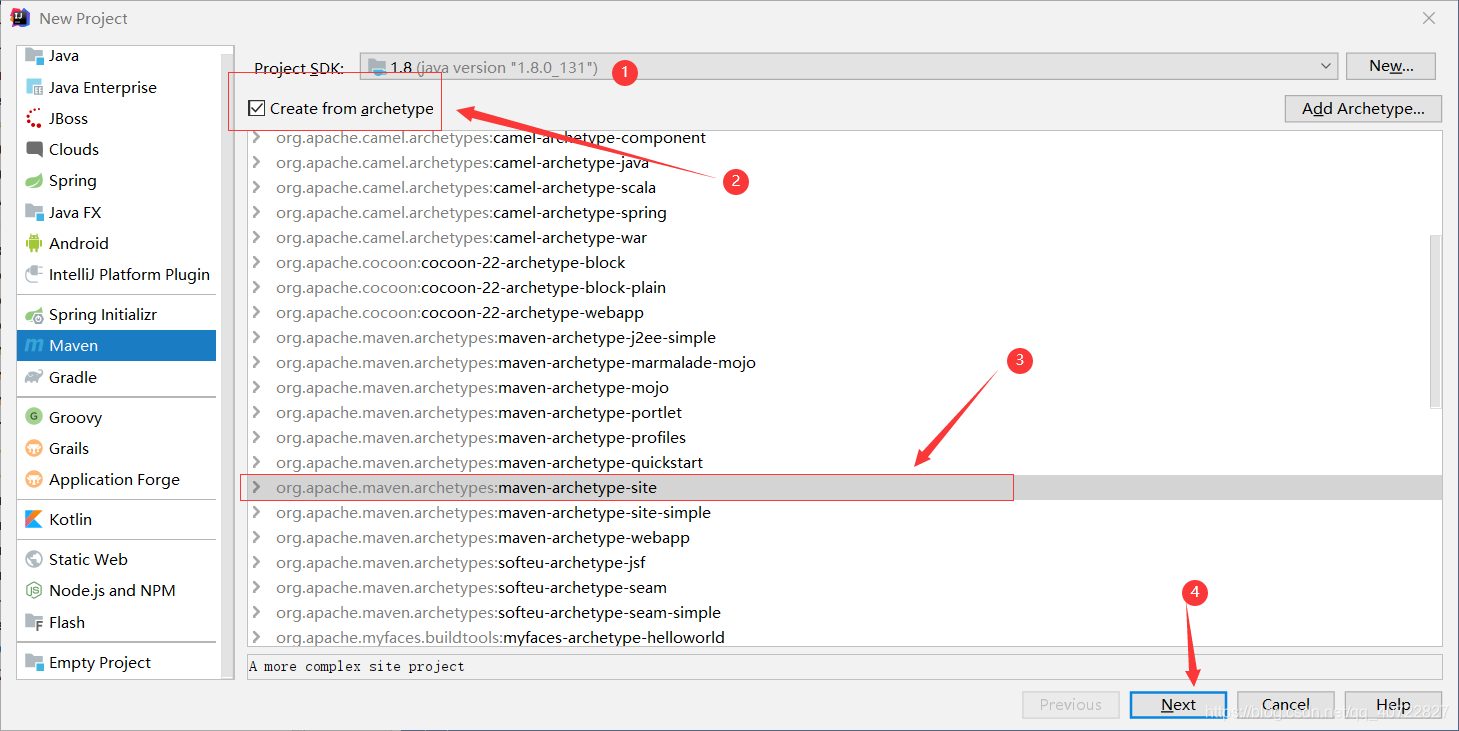Select softeu-archetype-seam-simple row
Screen dimensions: 1459x731
[x=845, y=612]
